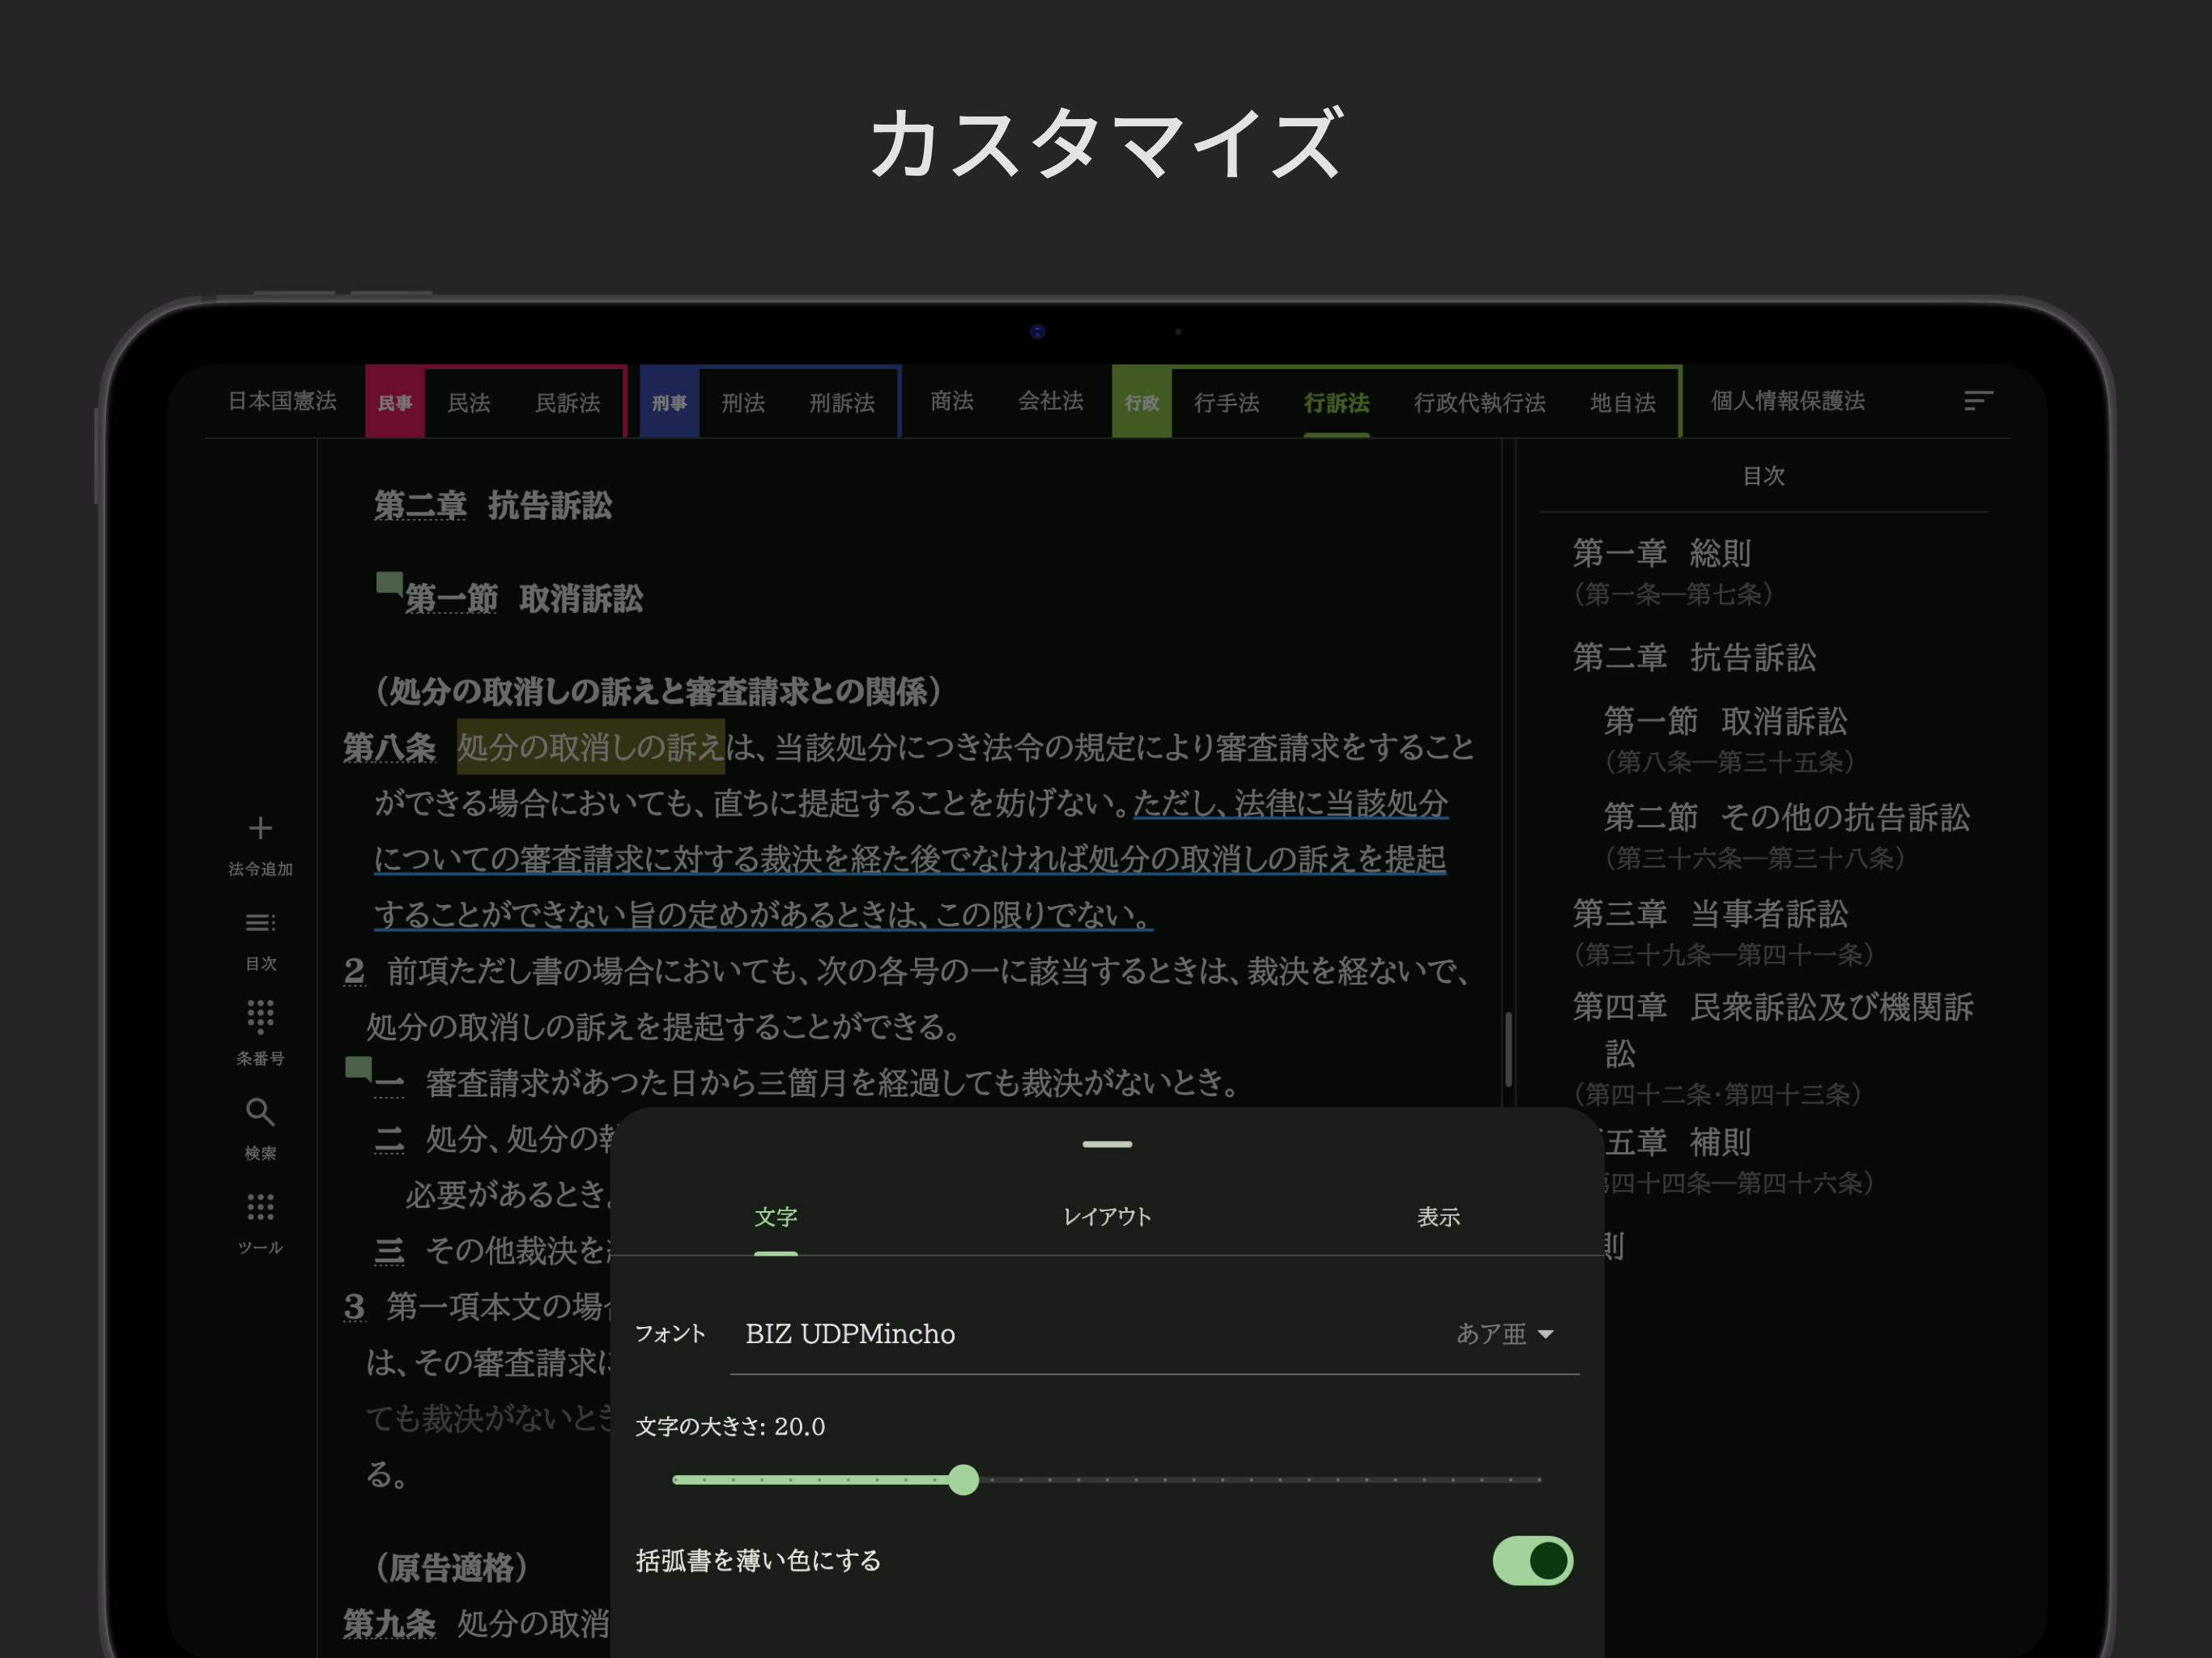Open the 刑法 tab
The height and width of the screenshot is (1658, 2212).
coord(742,403)
